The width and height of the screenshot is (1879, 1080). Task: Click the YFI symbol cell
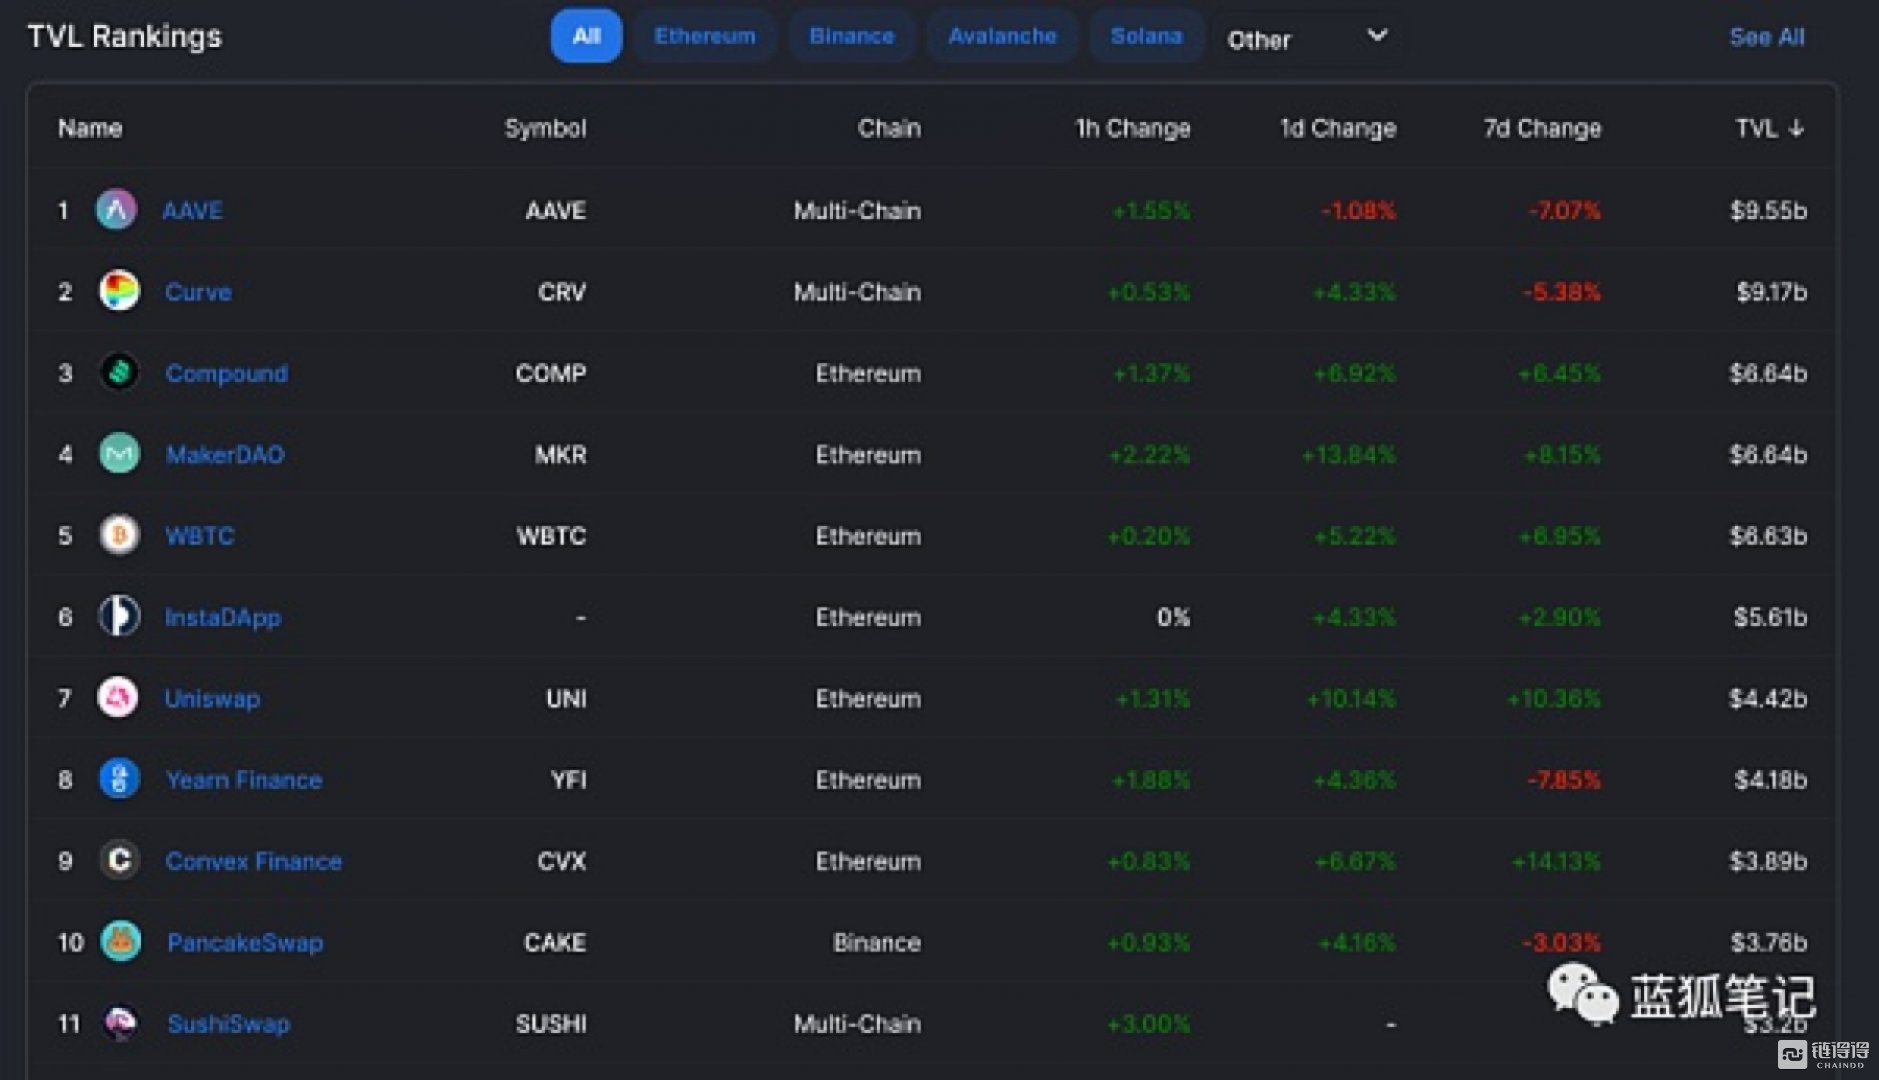(x=569, y=780)
